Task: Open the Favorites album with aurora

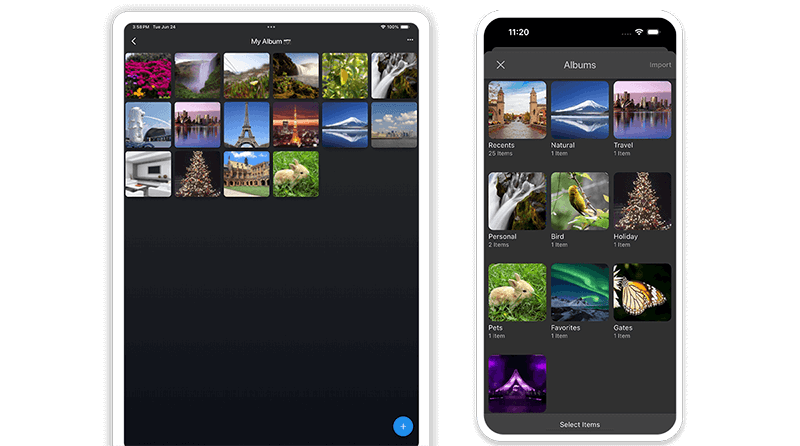Action: tap(579, 292)
